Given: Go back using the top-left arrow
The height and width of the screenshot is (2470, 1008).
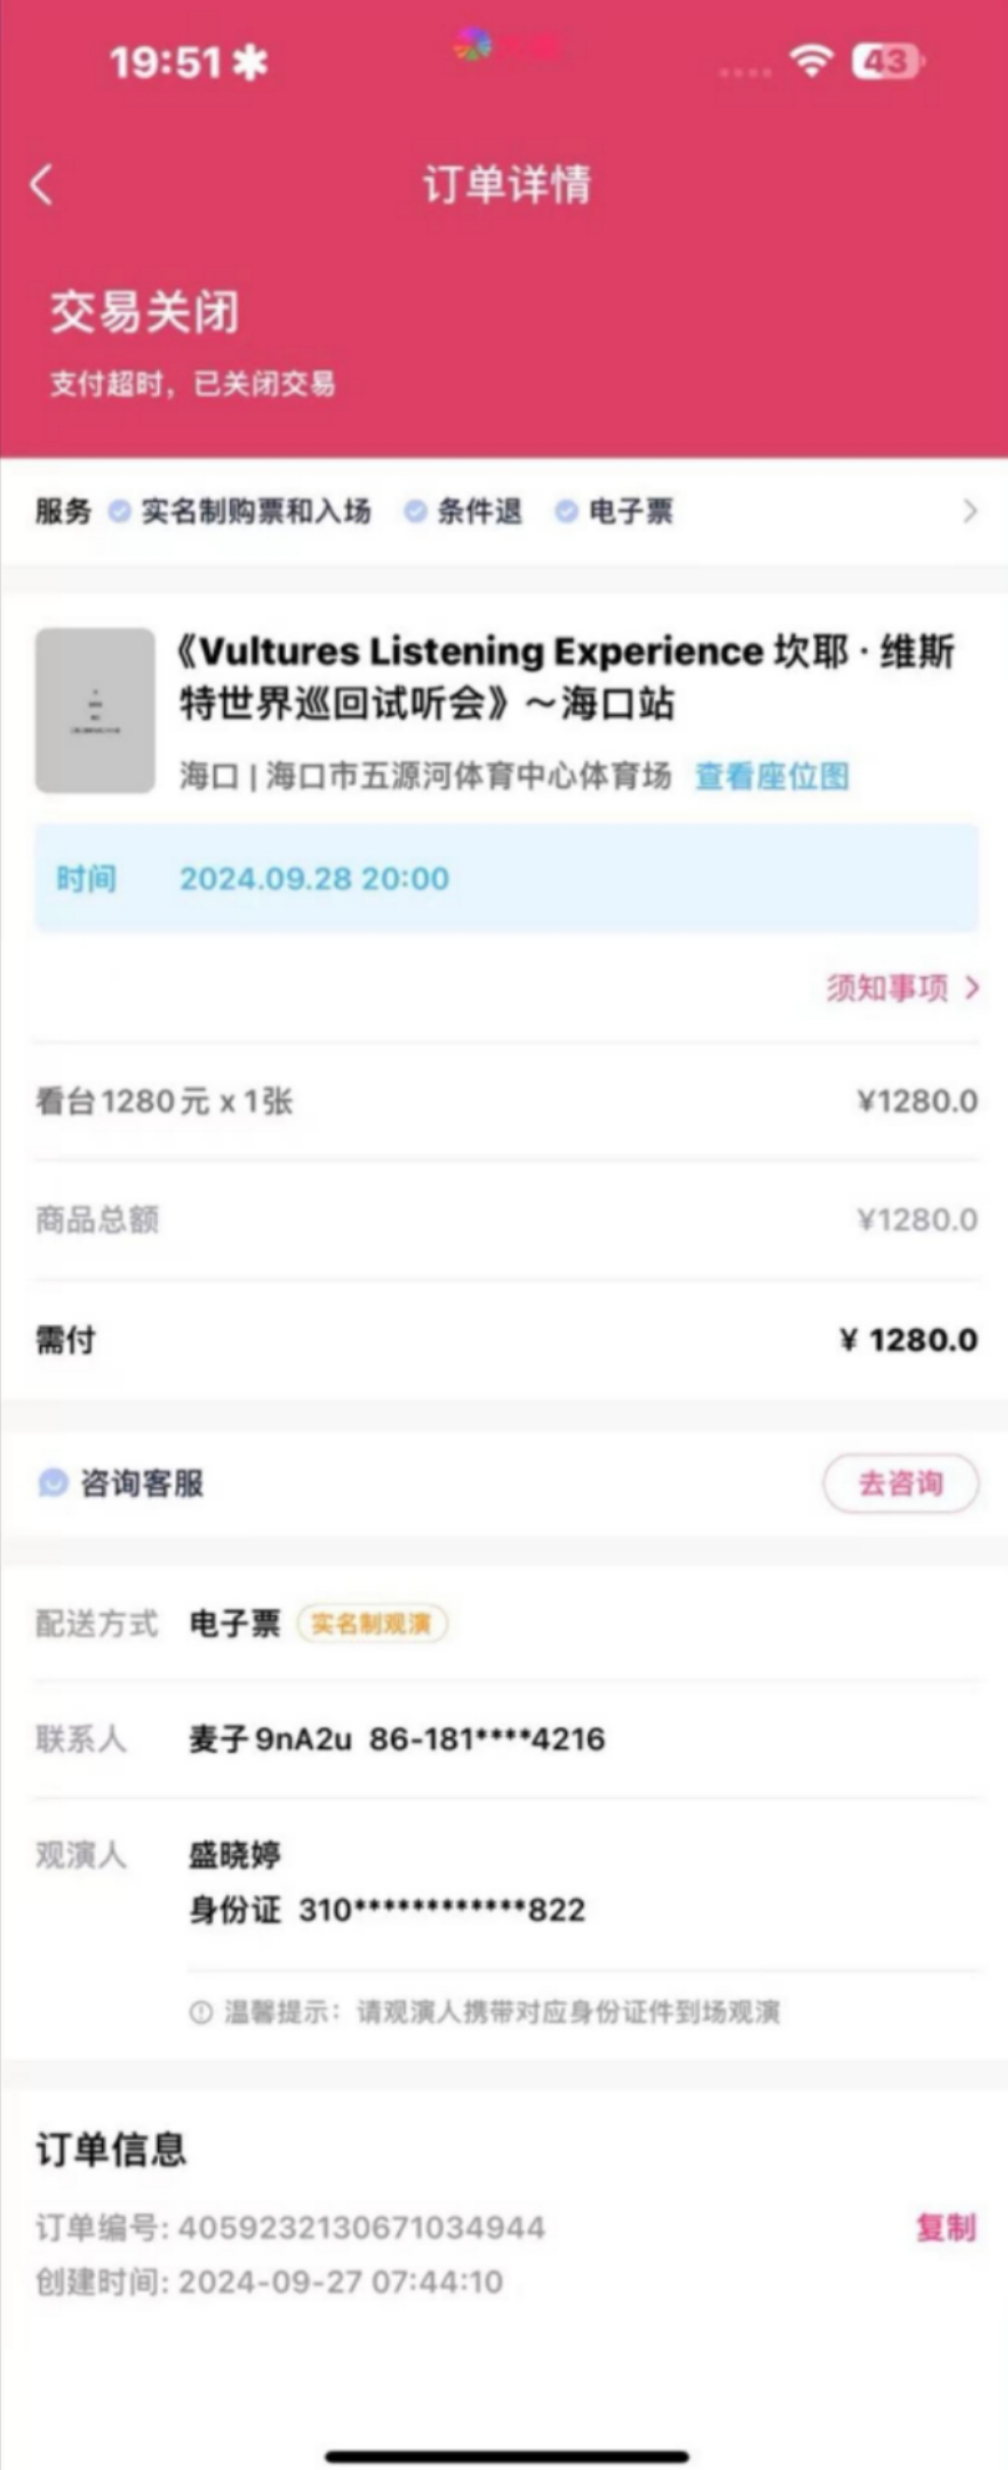Looking at the screenshot, I should [41, 185].
